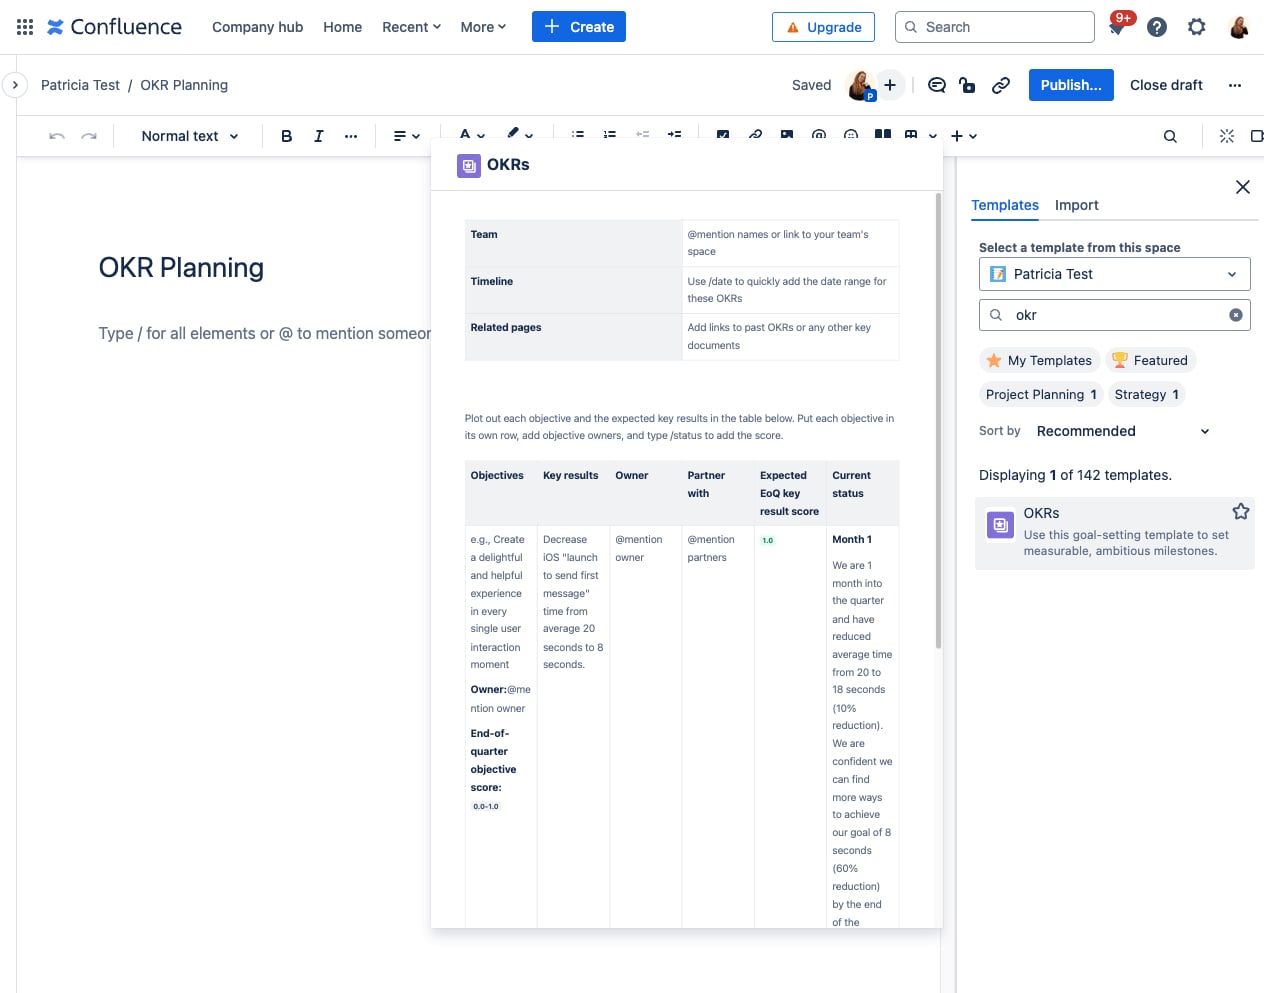Insert a bulleted list
1264x993 pixels.
(578, 135)
